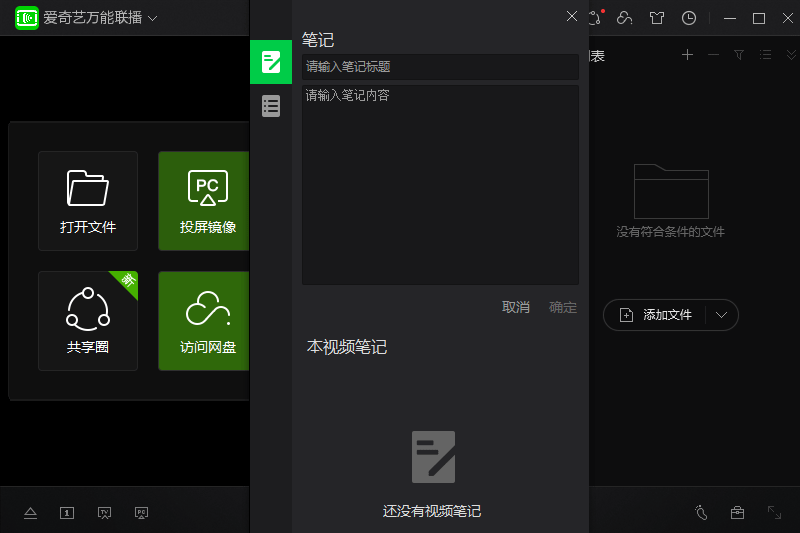Click the 本视频笔记 section heading
Viewport: 800px width, 533px height.
click(x=347, y=347)
